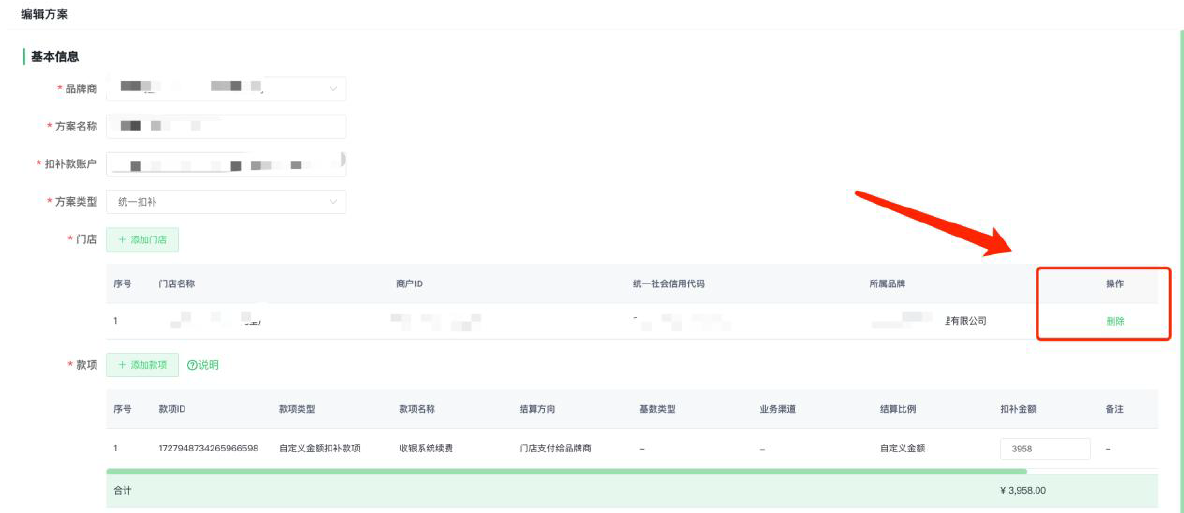1184x513 pixels.
Task: Click the 自定义金额扣补款项 cell
Action: tap(320, 449)
